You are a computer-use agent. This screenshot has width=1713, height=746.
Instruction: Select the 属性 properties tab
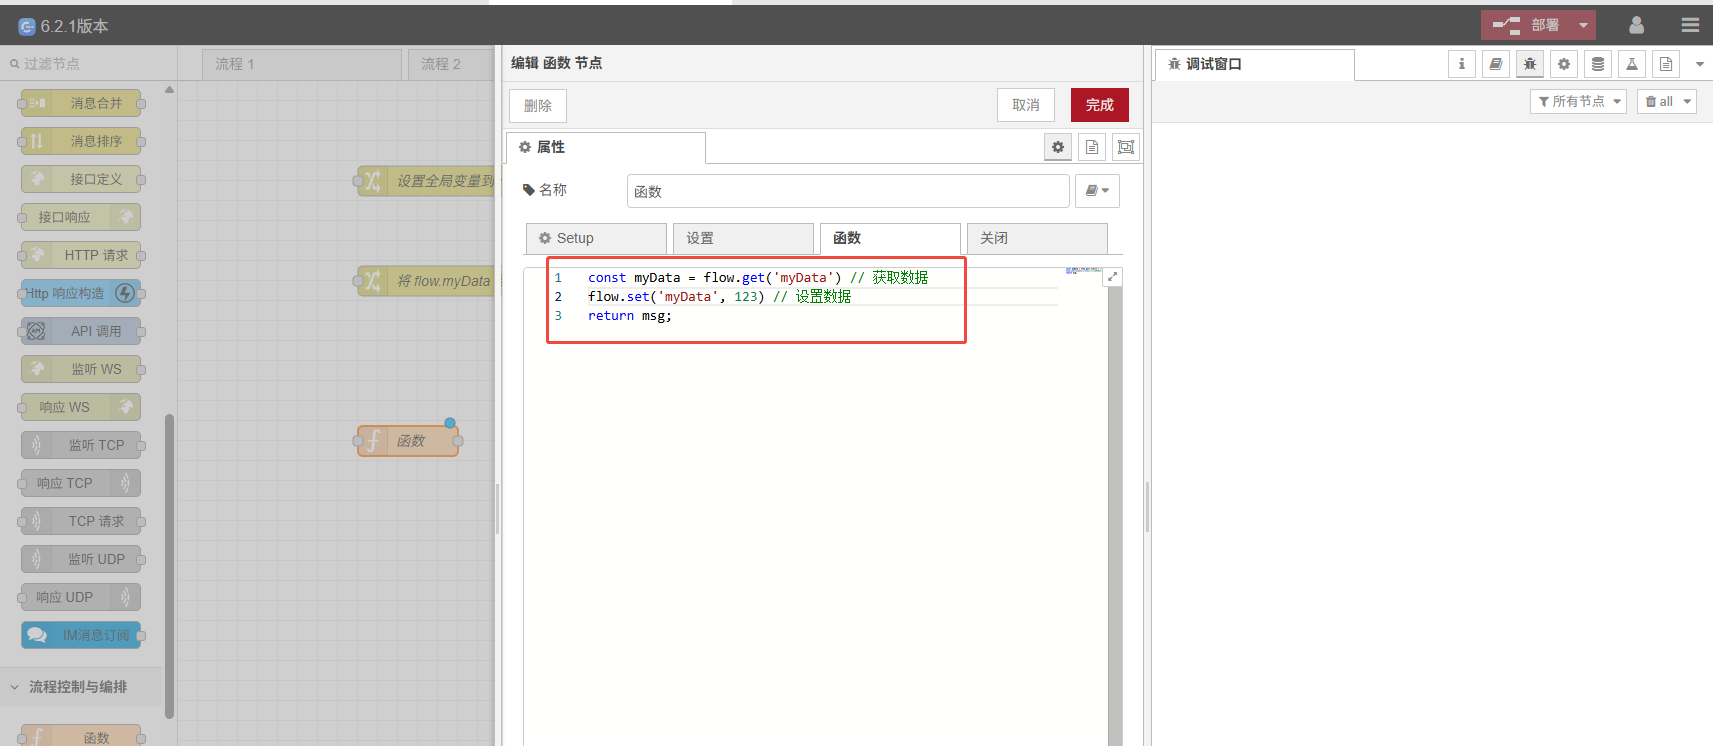click(606, 147)
